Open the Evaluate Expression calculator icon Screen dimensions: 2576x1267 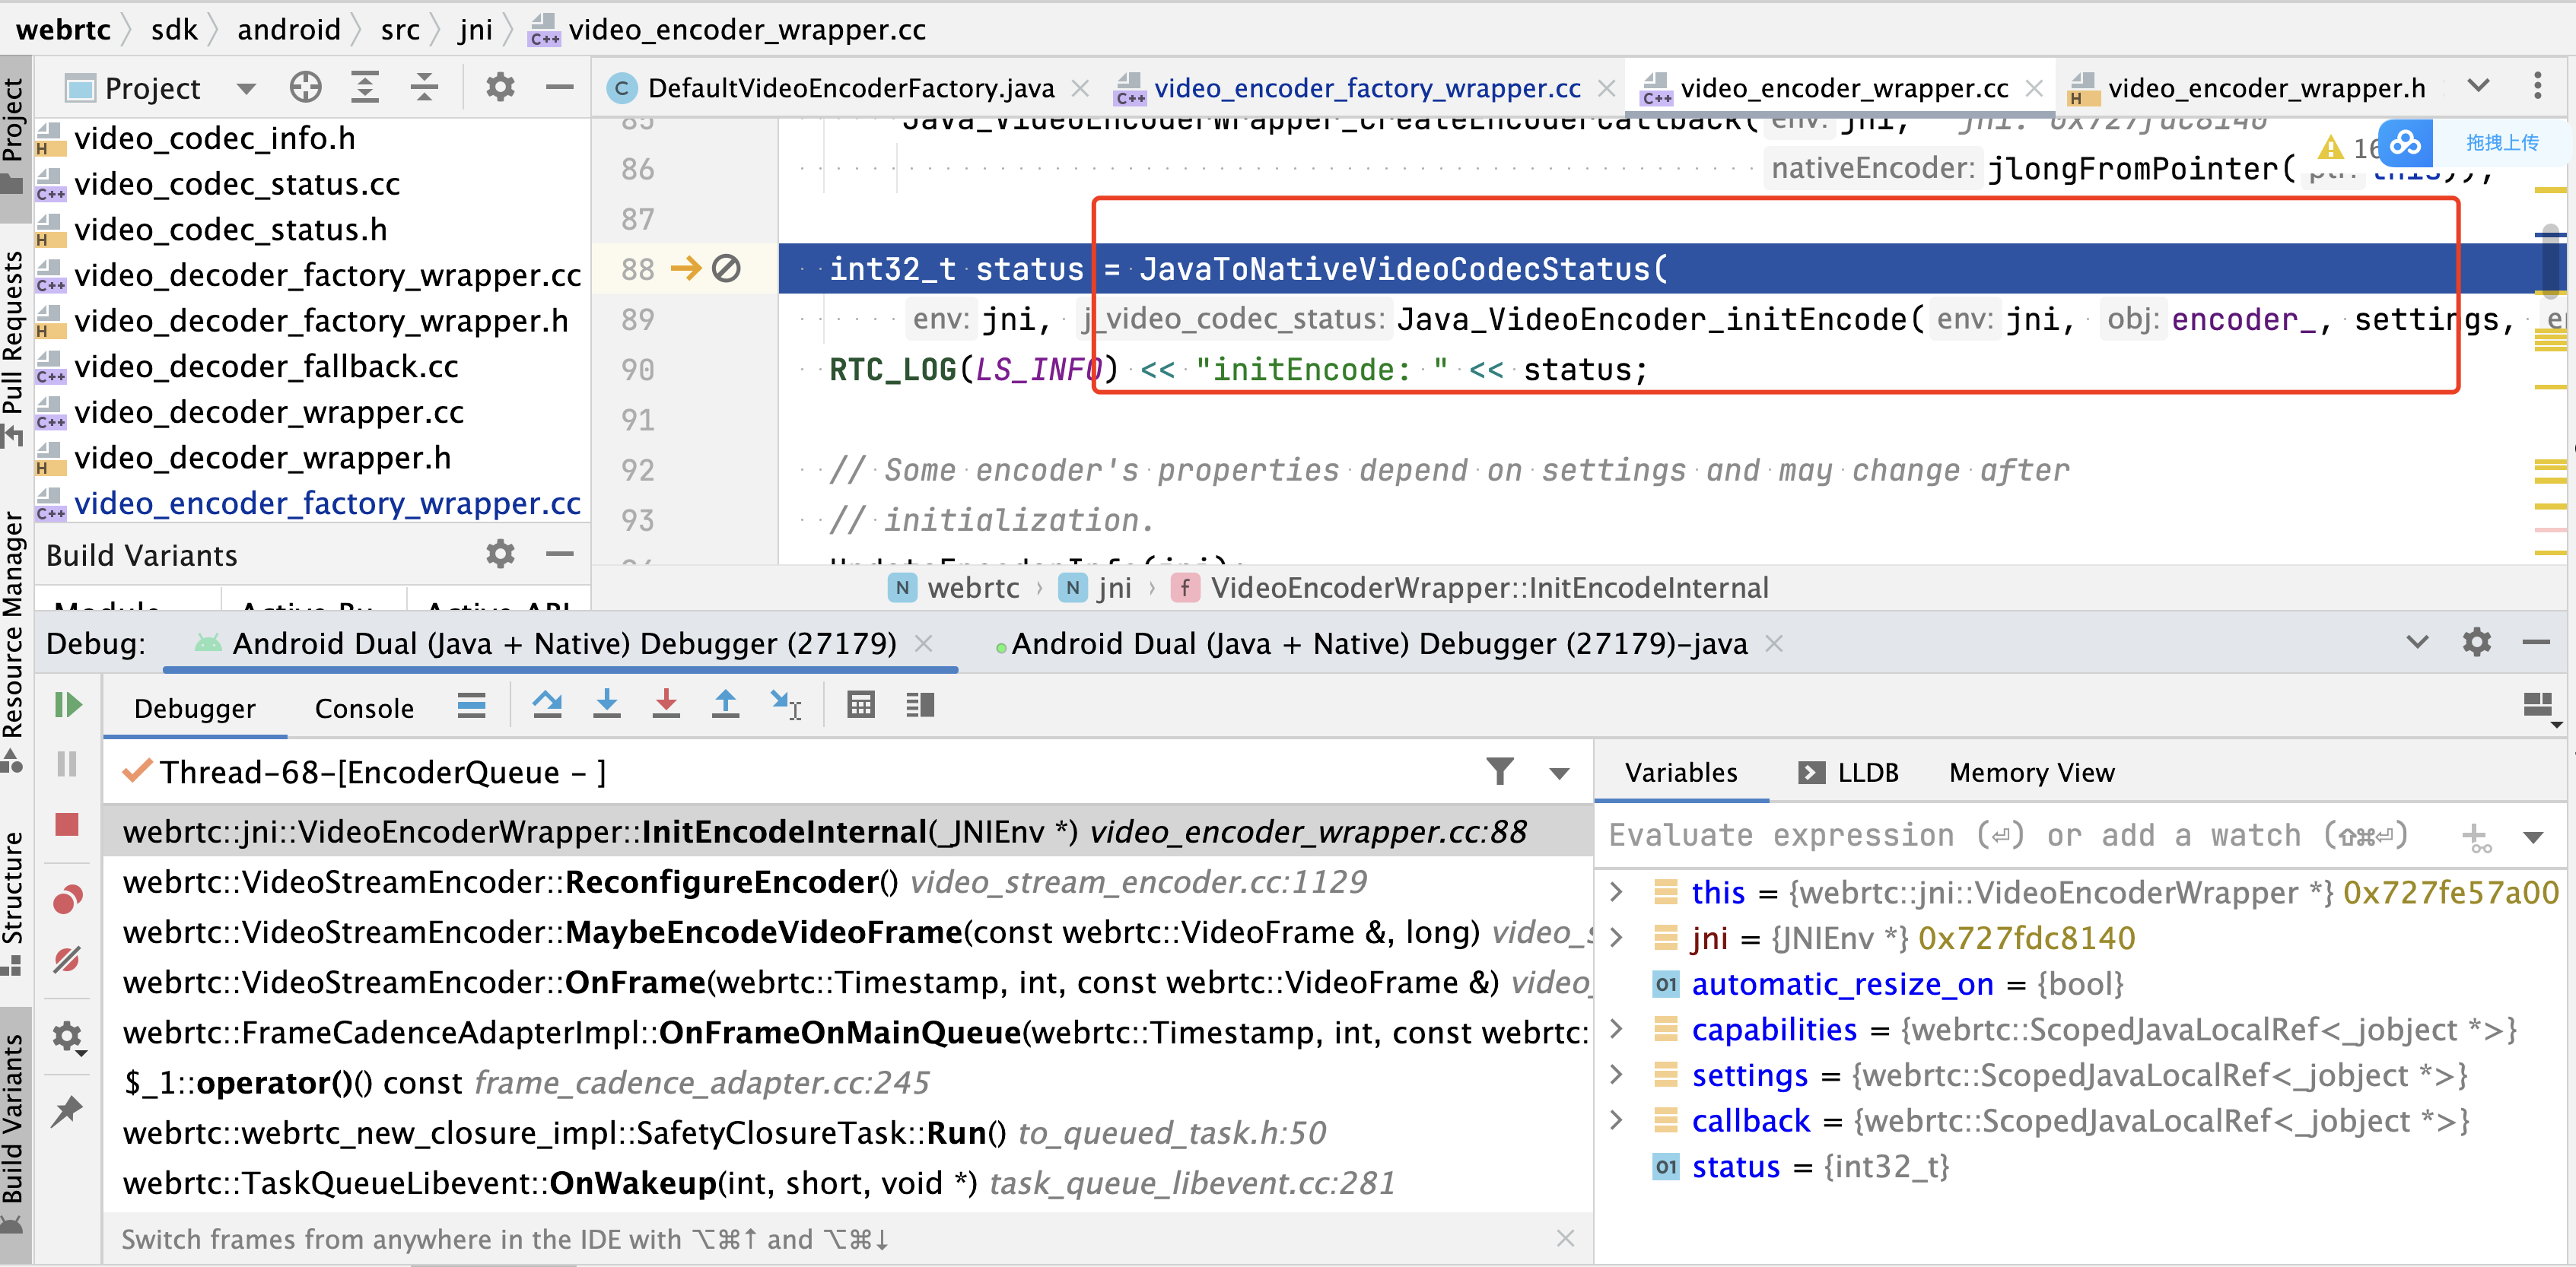(x=861, y=706)
